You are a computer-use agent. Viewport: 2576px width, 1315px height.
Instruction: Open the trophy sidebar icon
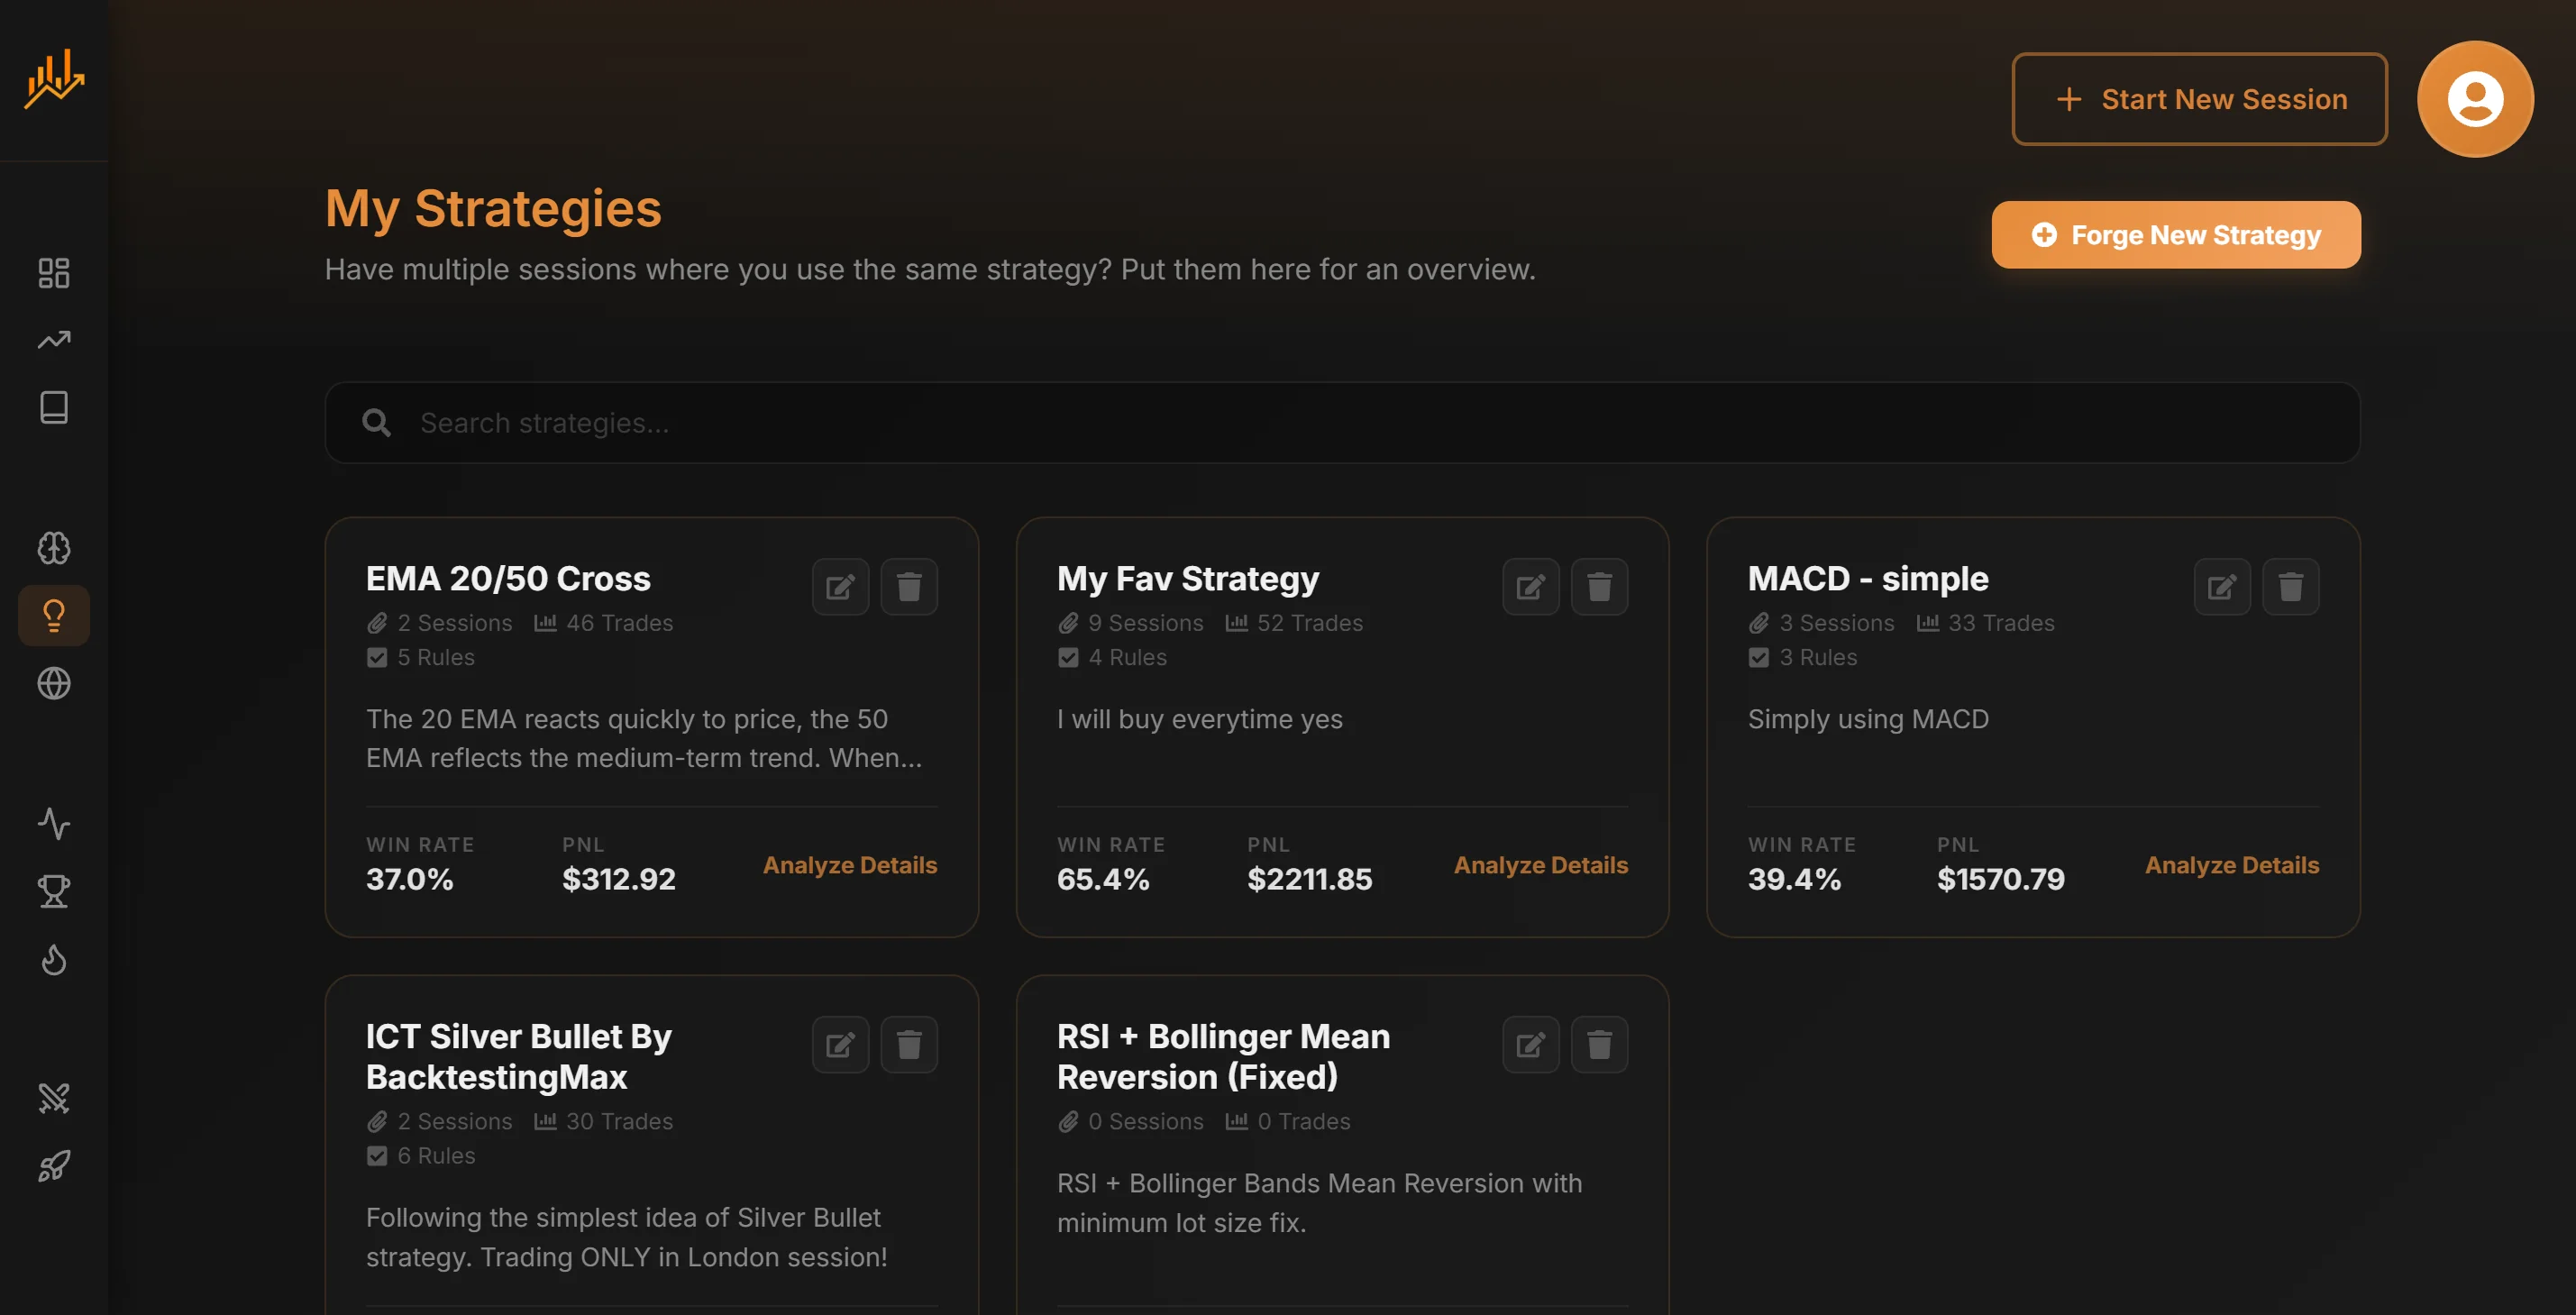coord(54,891)
